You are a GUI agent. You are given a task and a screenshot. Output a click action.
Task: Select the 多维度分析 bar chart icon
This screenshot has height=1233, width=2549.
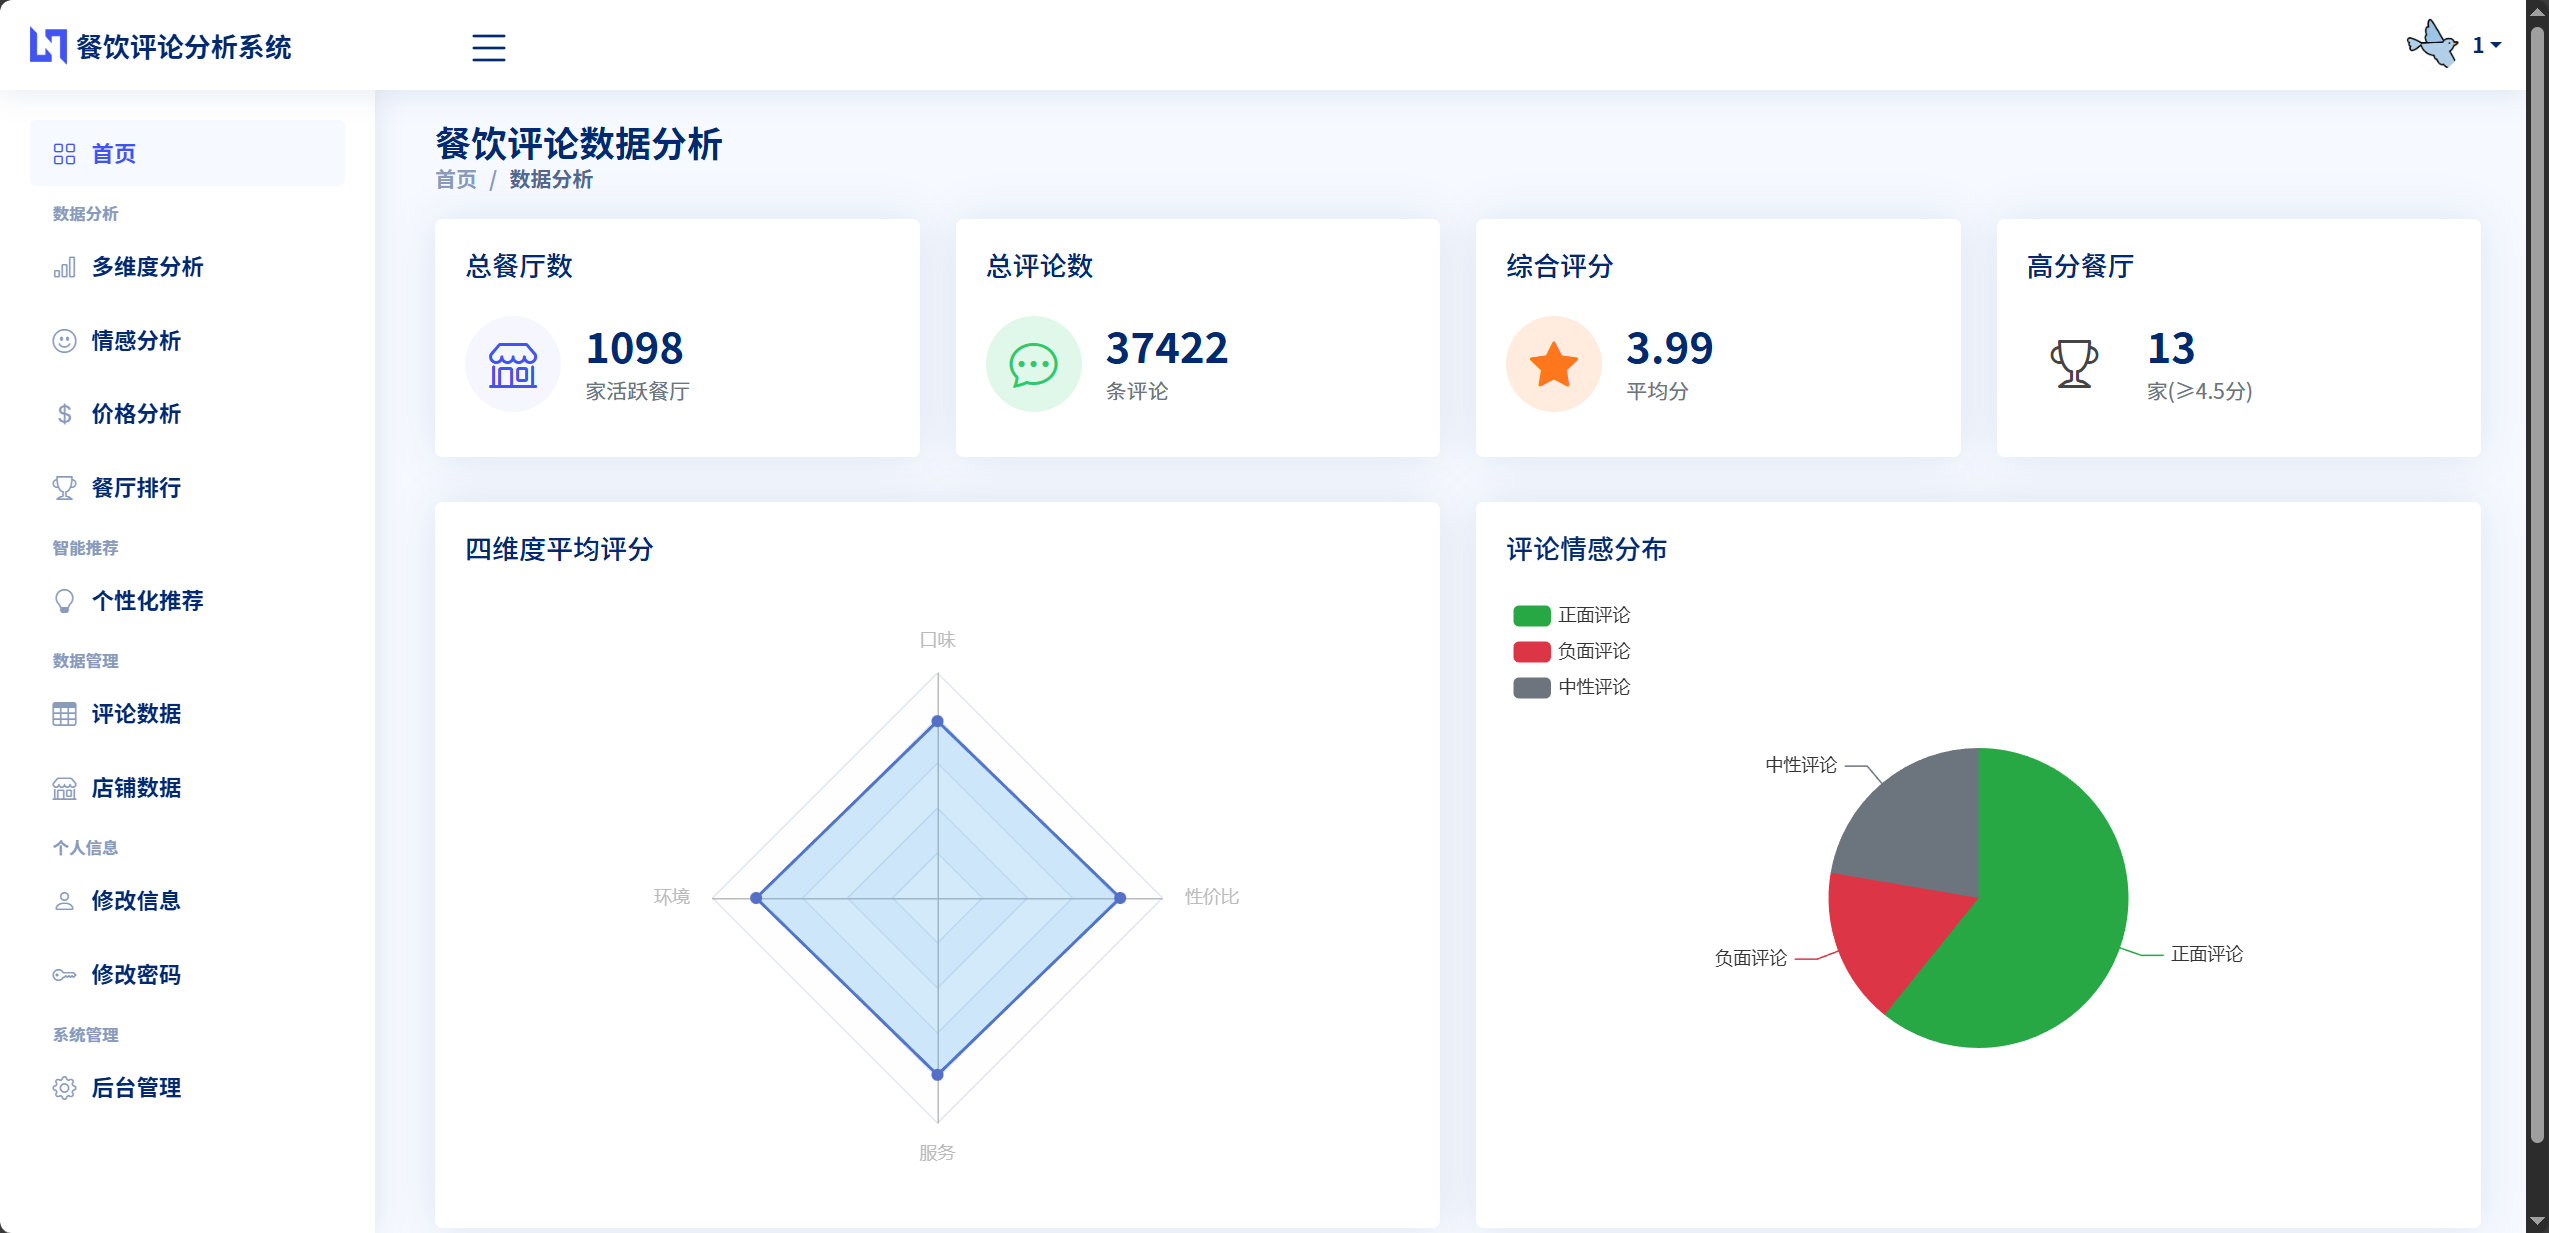point(64,267)
